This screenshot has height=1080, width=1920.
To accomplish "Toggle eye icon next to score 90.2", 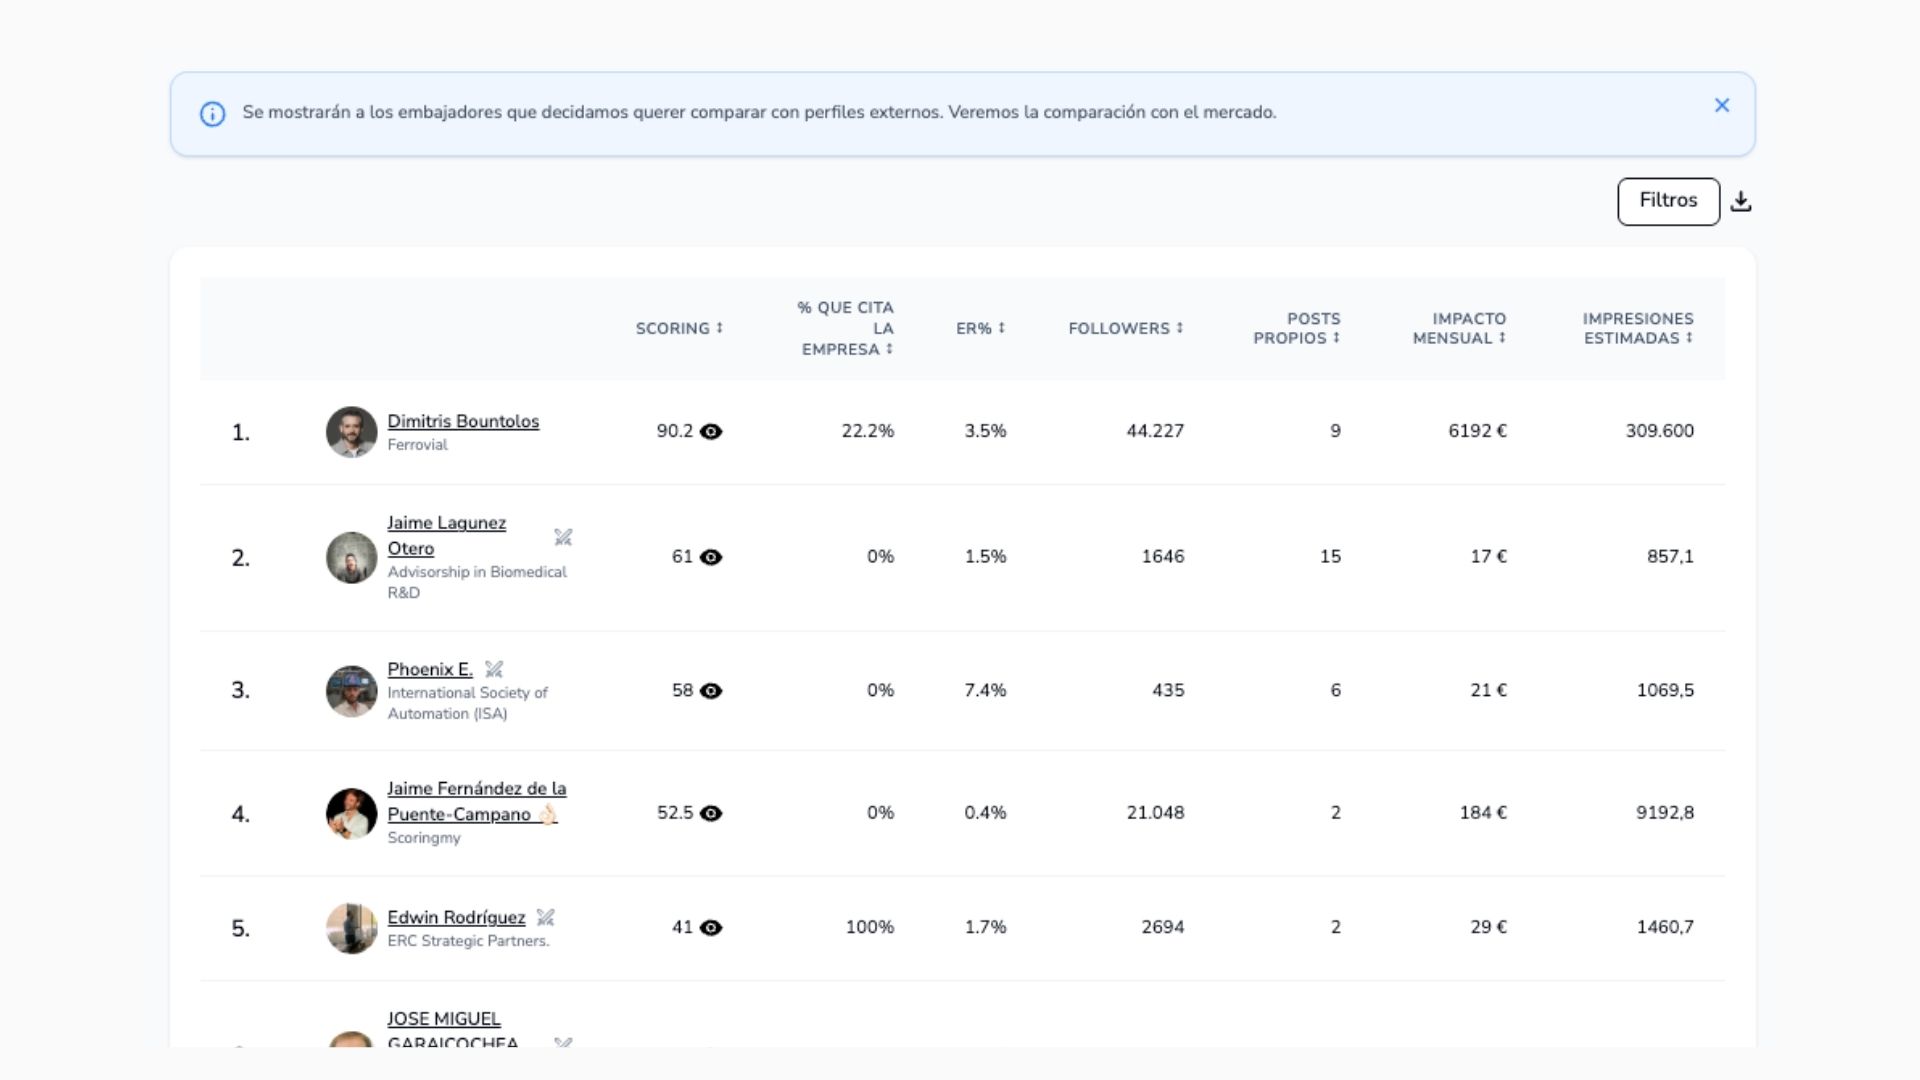I will click(711, 432).
